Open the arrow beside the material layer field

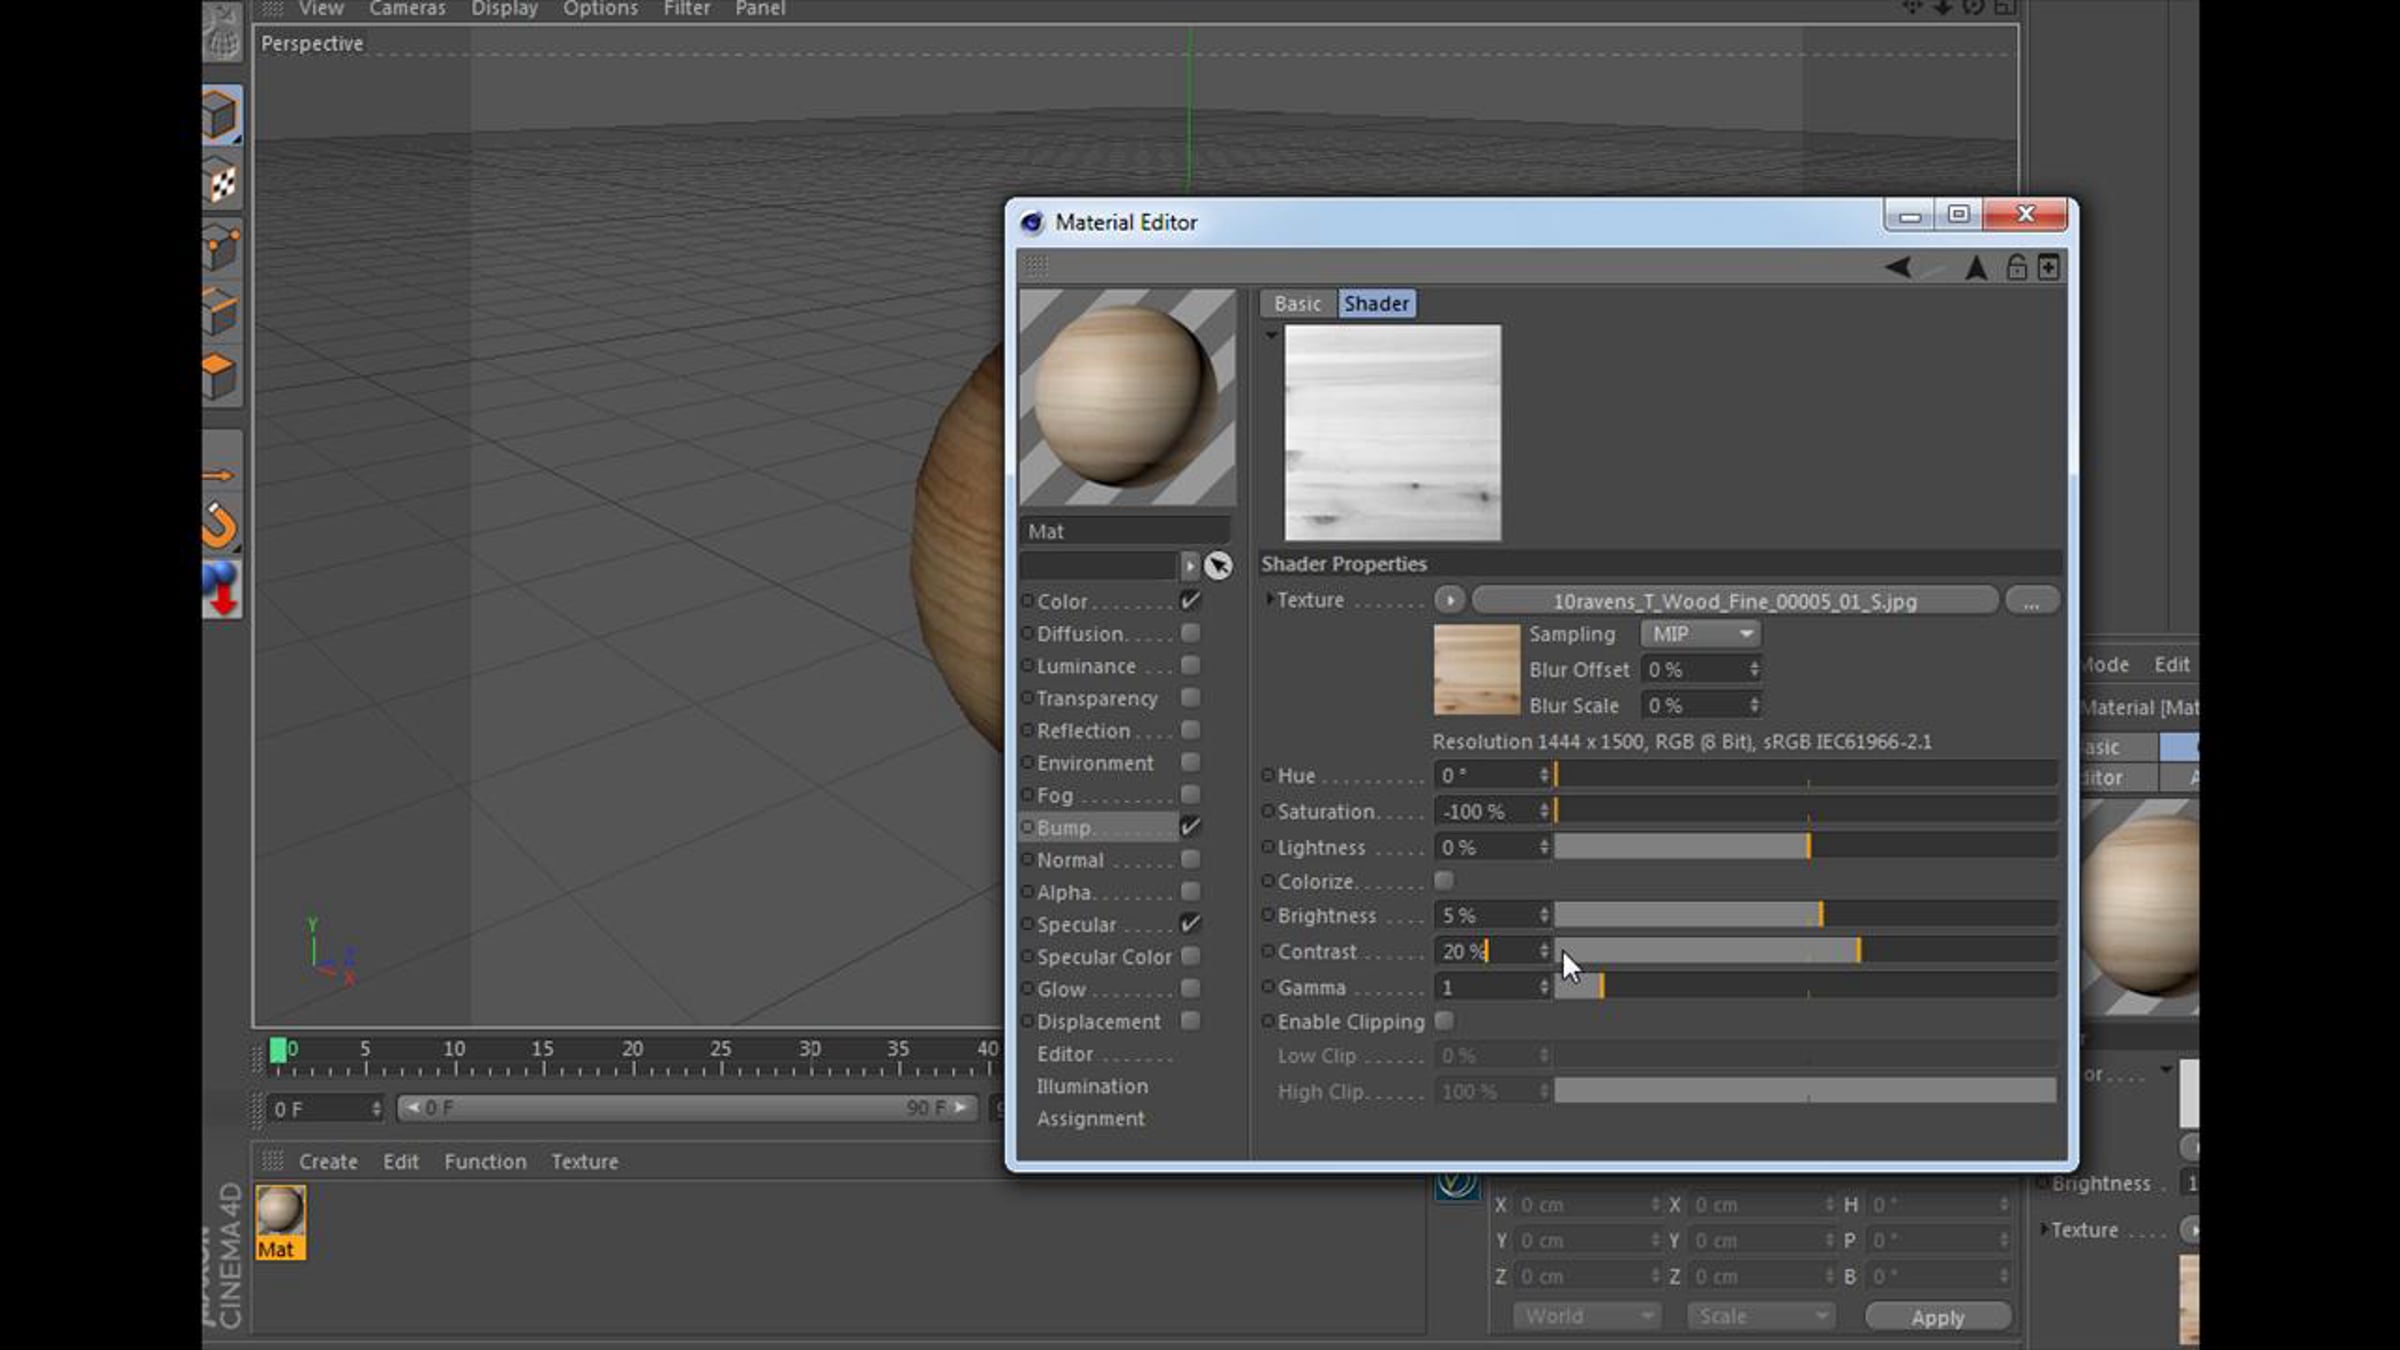coord(1189,566)
